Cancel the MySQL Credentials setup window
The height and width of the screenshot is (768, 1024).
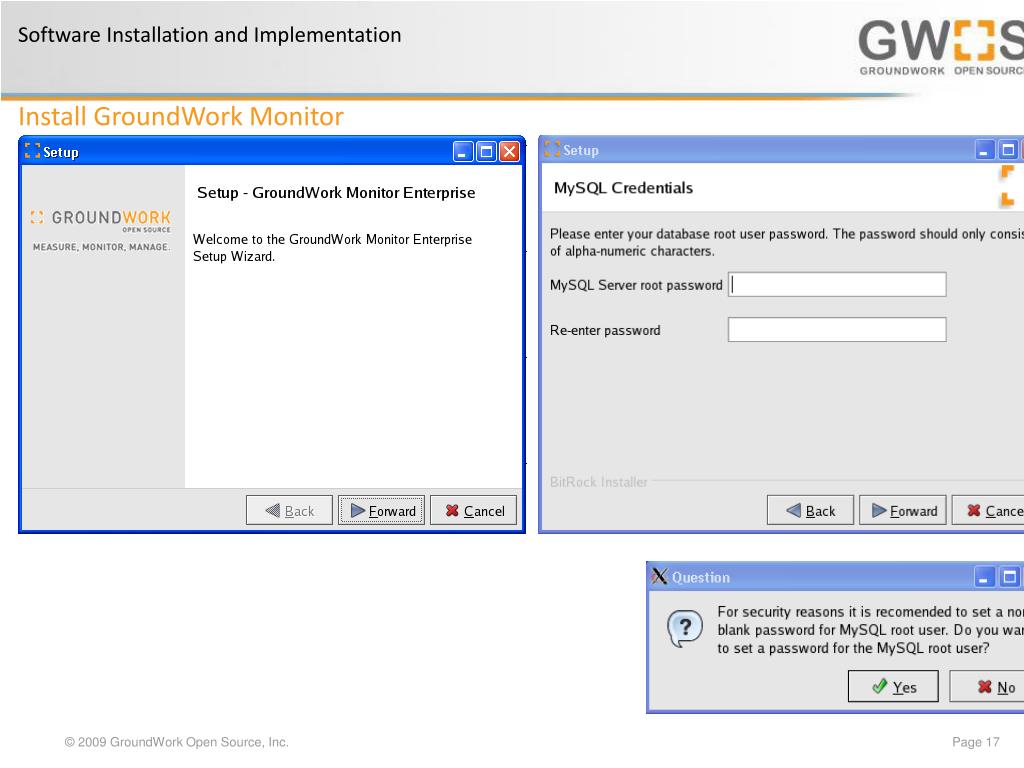coord(988,510)
